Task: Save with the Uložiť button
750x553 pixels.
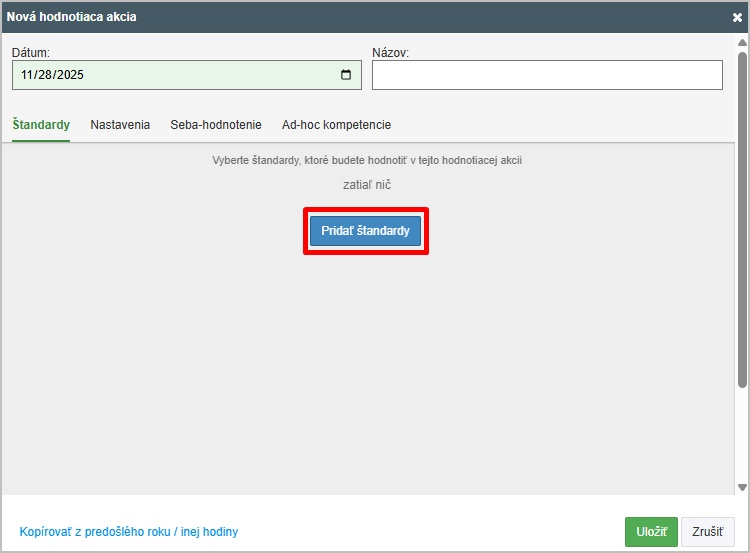Action: tap(651, 532)
